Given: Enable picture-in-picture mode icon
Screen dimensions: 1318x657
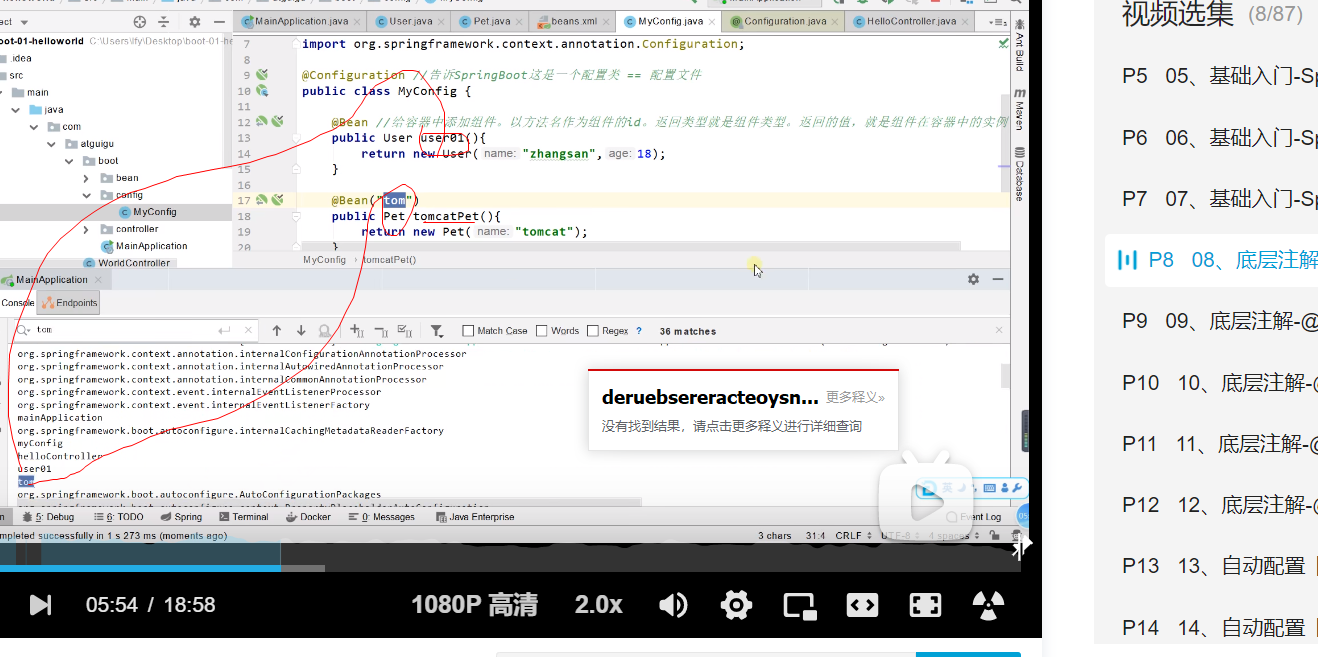Looking at the screenshot, I should pos(799,604).
